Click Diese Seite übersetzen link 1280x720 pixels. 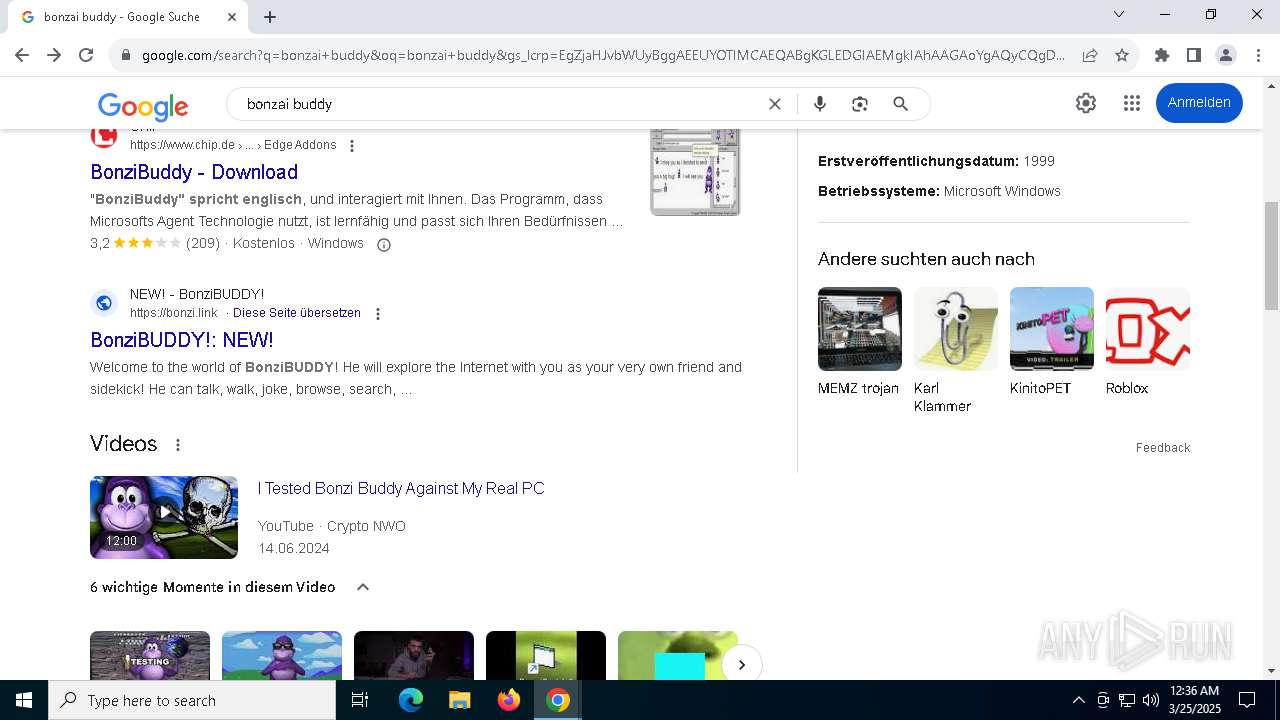point(297,313)
